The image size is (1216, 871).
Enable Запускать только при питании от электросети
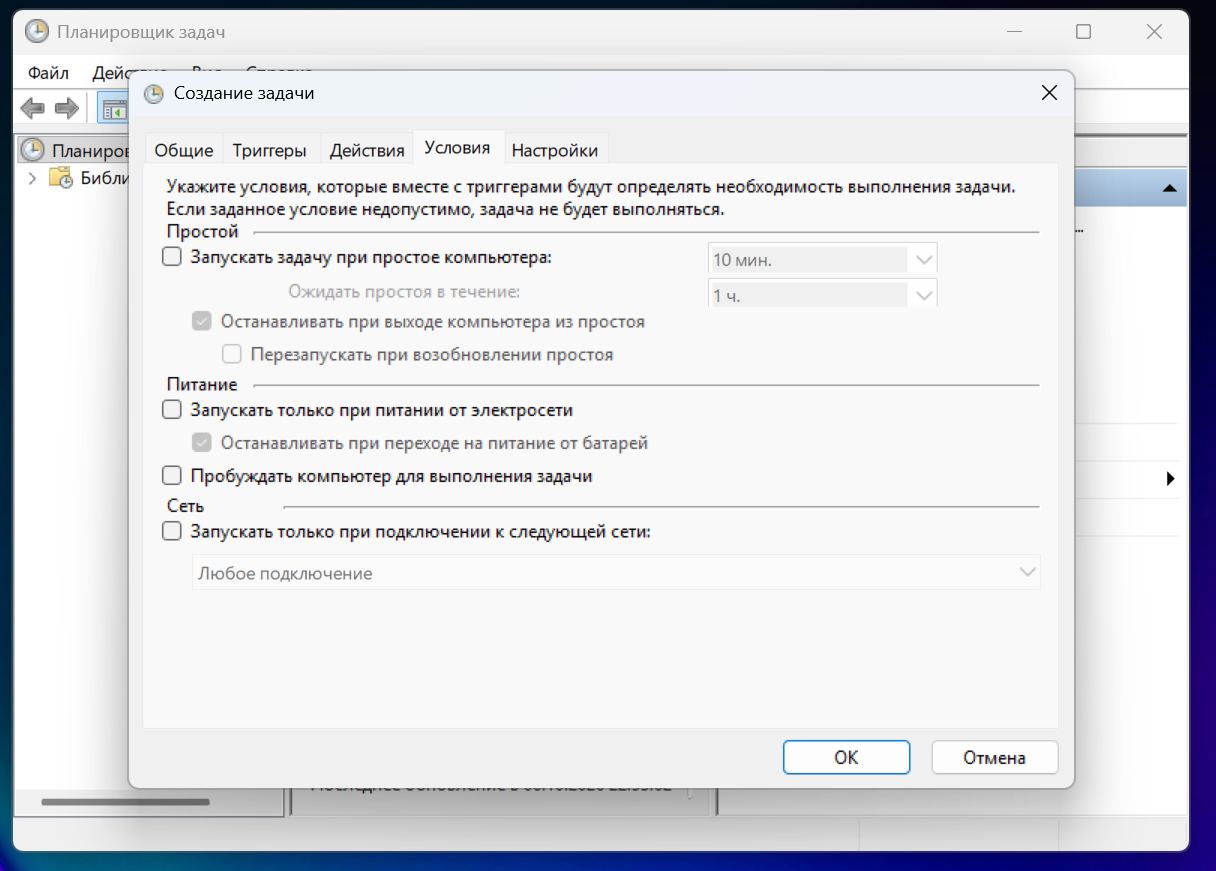coord(172,410)
